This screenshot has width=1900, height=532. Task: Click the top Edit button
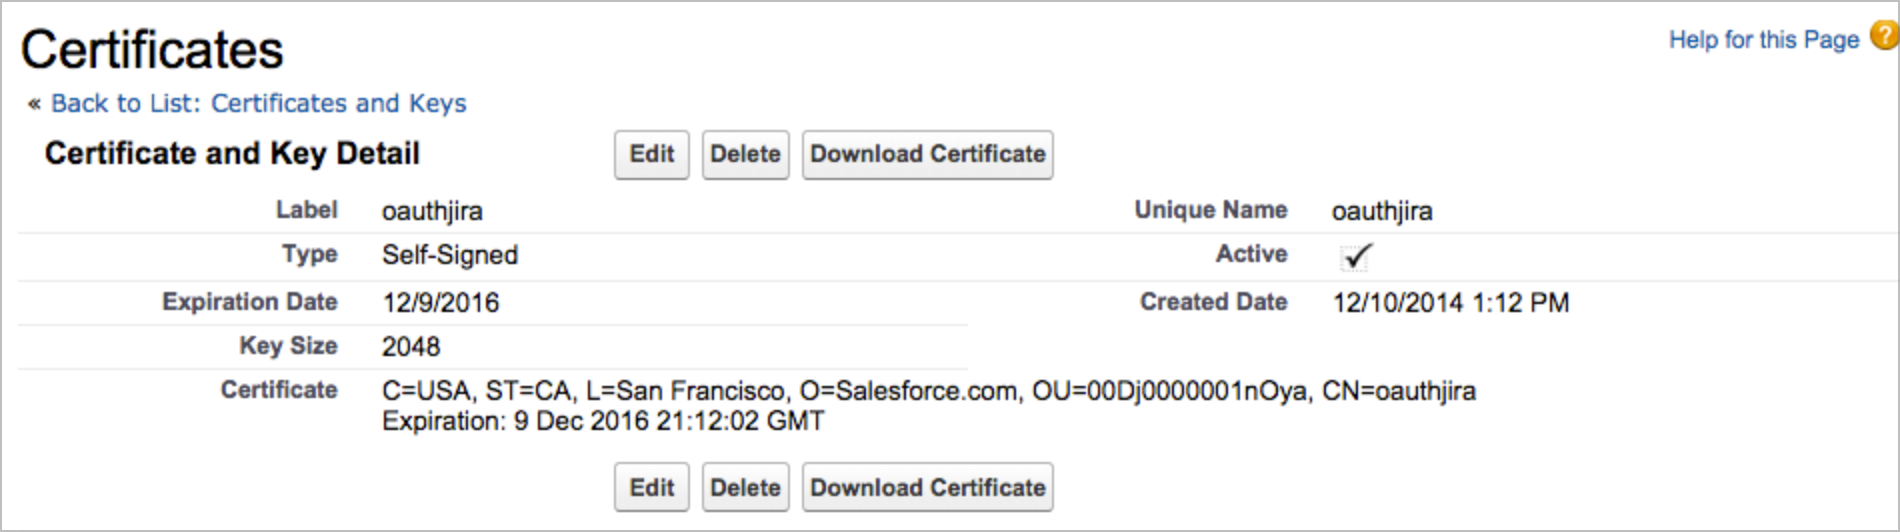pos(651,155)
